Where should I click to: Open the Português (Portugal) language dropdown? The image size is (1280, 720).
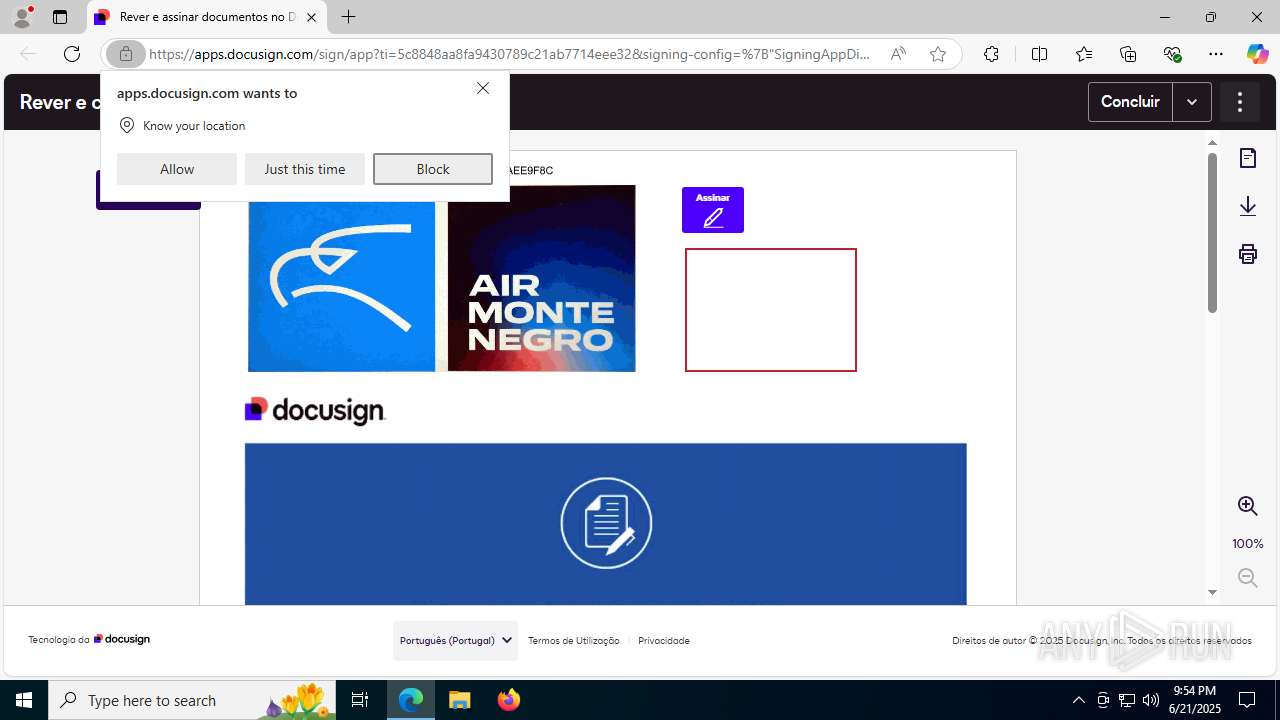coord(455,640)
